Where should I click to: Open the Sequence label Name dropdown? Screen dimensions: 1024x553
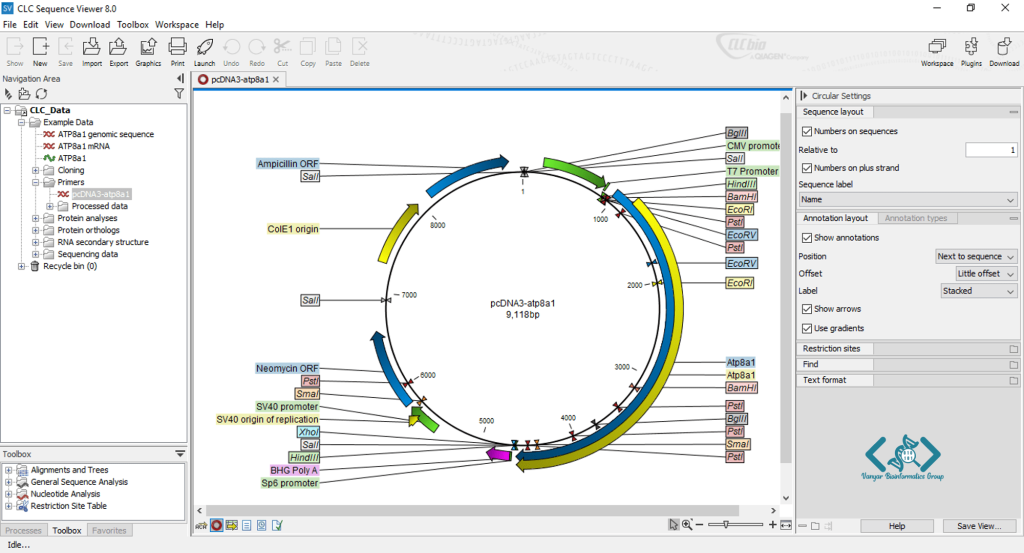pyautogui.click(x=907, y=200)
